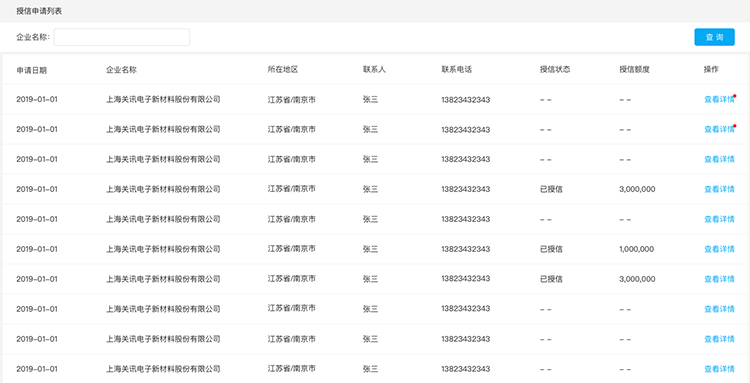Open 查看详情 link in the third row
Viewport: 750px width, 383px height.
point(719,159)
